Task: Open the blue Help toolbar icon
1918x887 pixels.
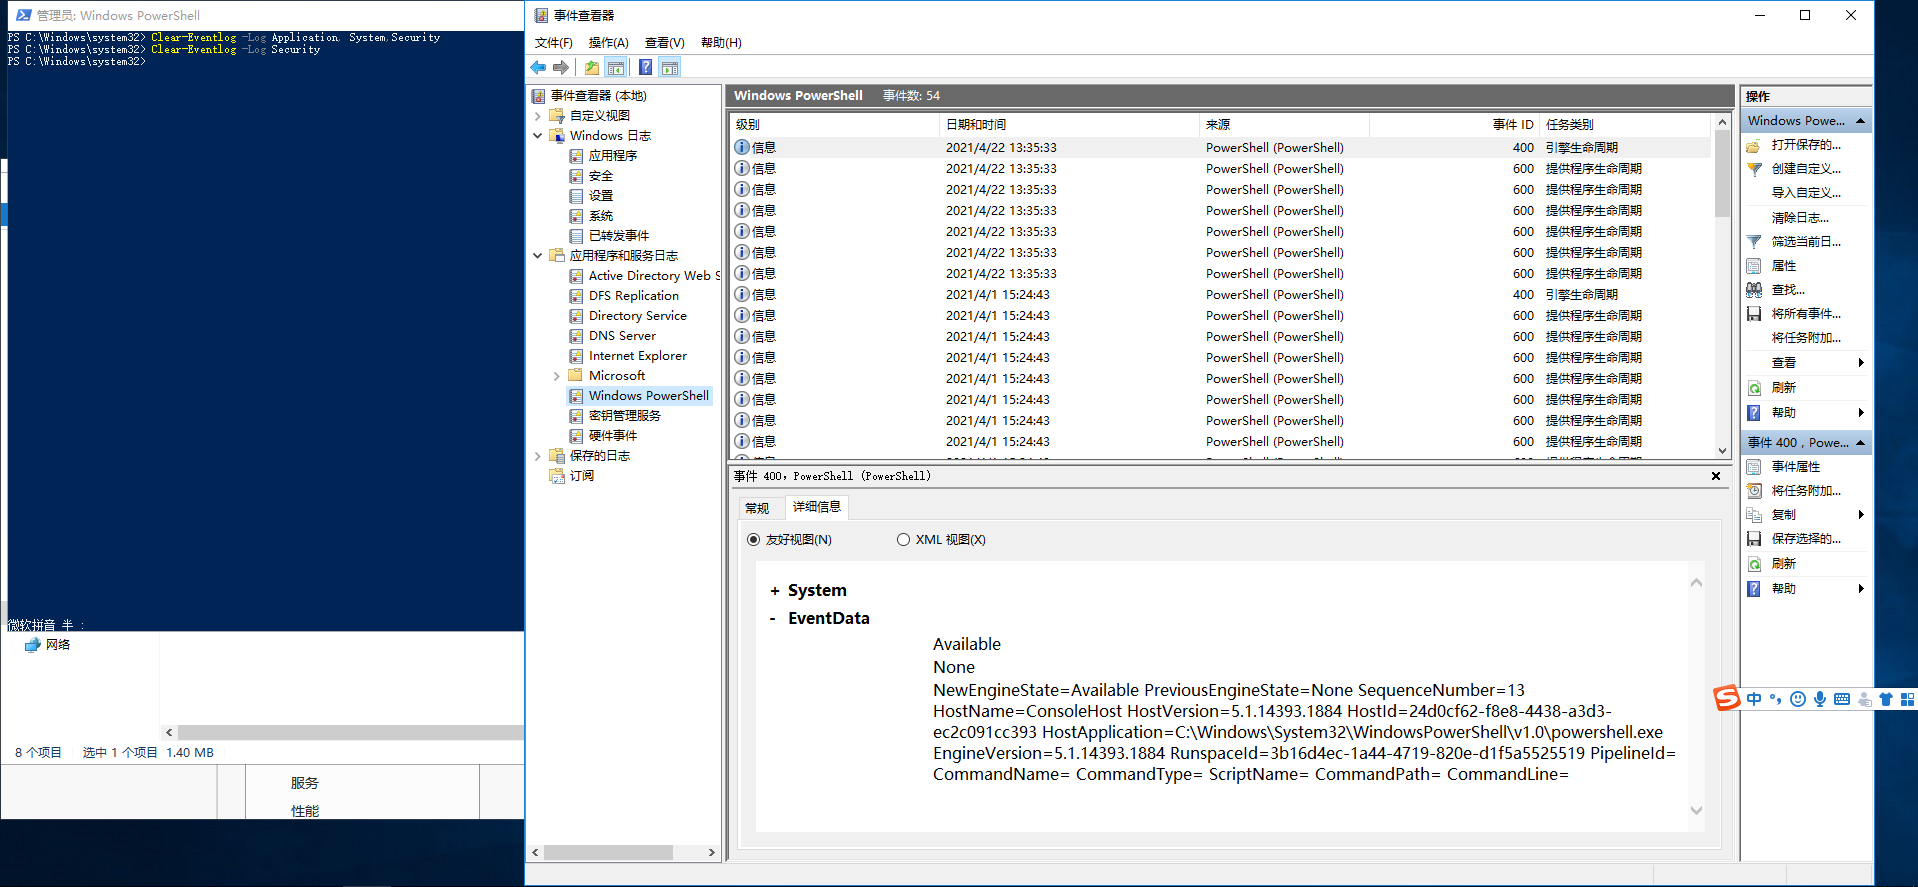Action: pyautogui.click(x=646, y=68)
